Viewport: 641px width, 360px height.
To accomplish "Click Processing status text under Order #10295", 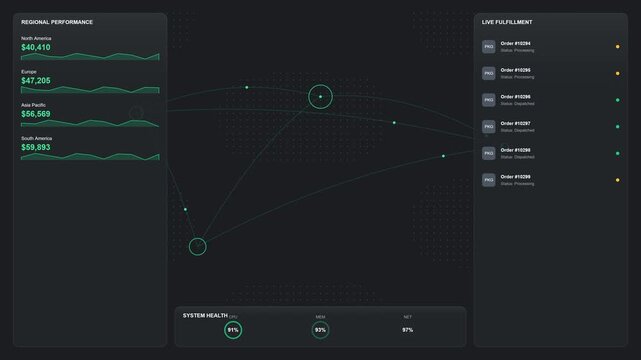I will tap(518, 77).
